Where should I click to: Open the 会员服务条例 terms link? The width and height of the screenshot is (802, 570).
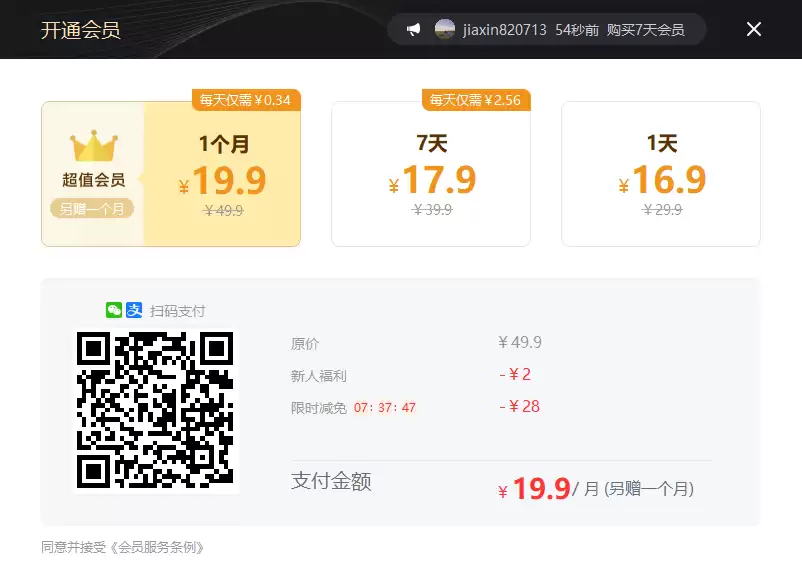tap(160, 547)
